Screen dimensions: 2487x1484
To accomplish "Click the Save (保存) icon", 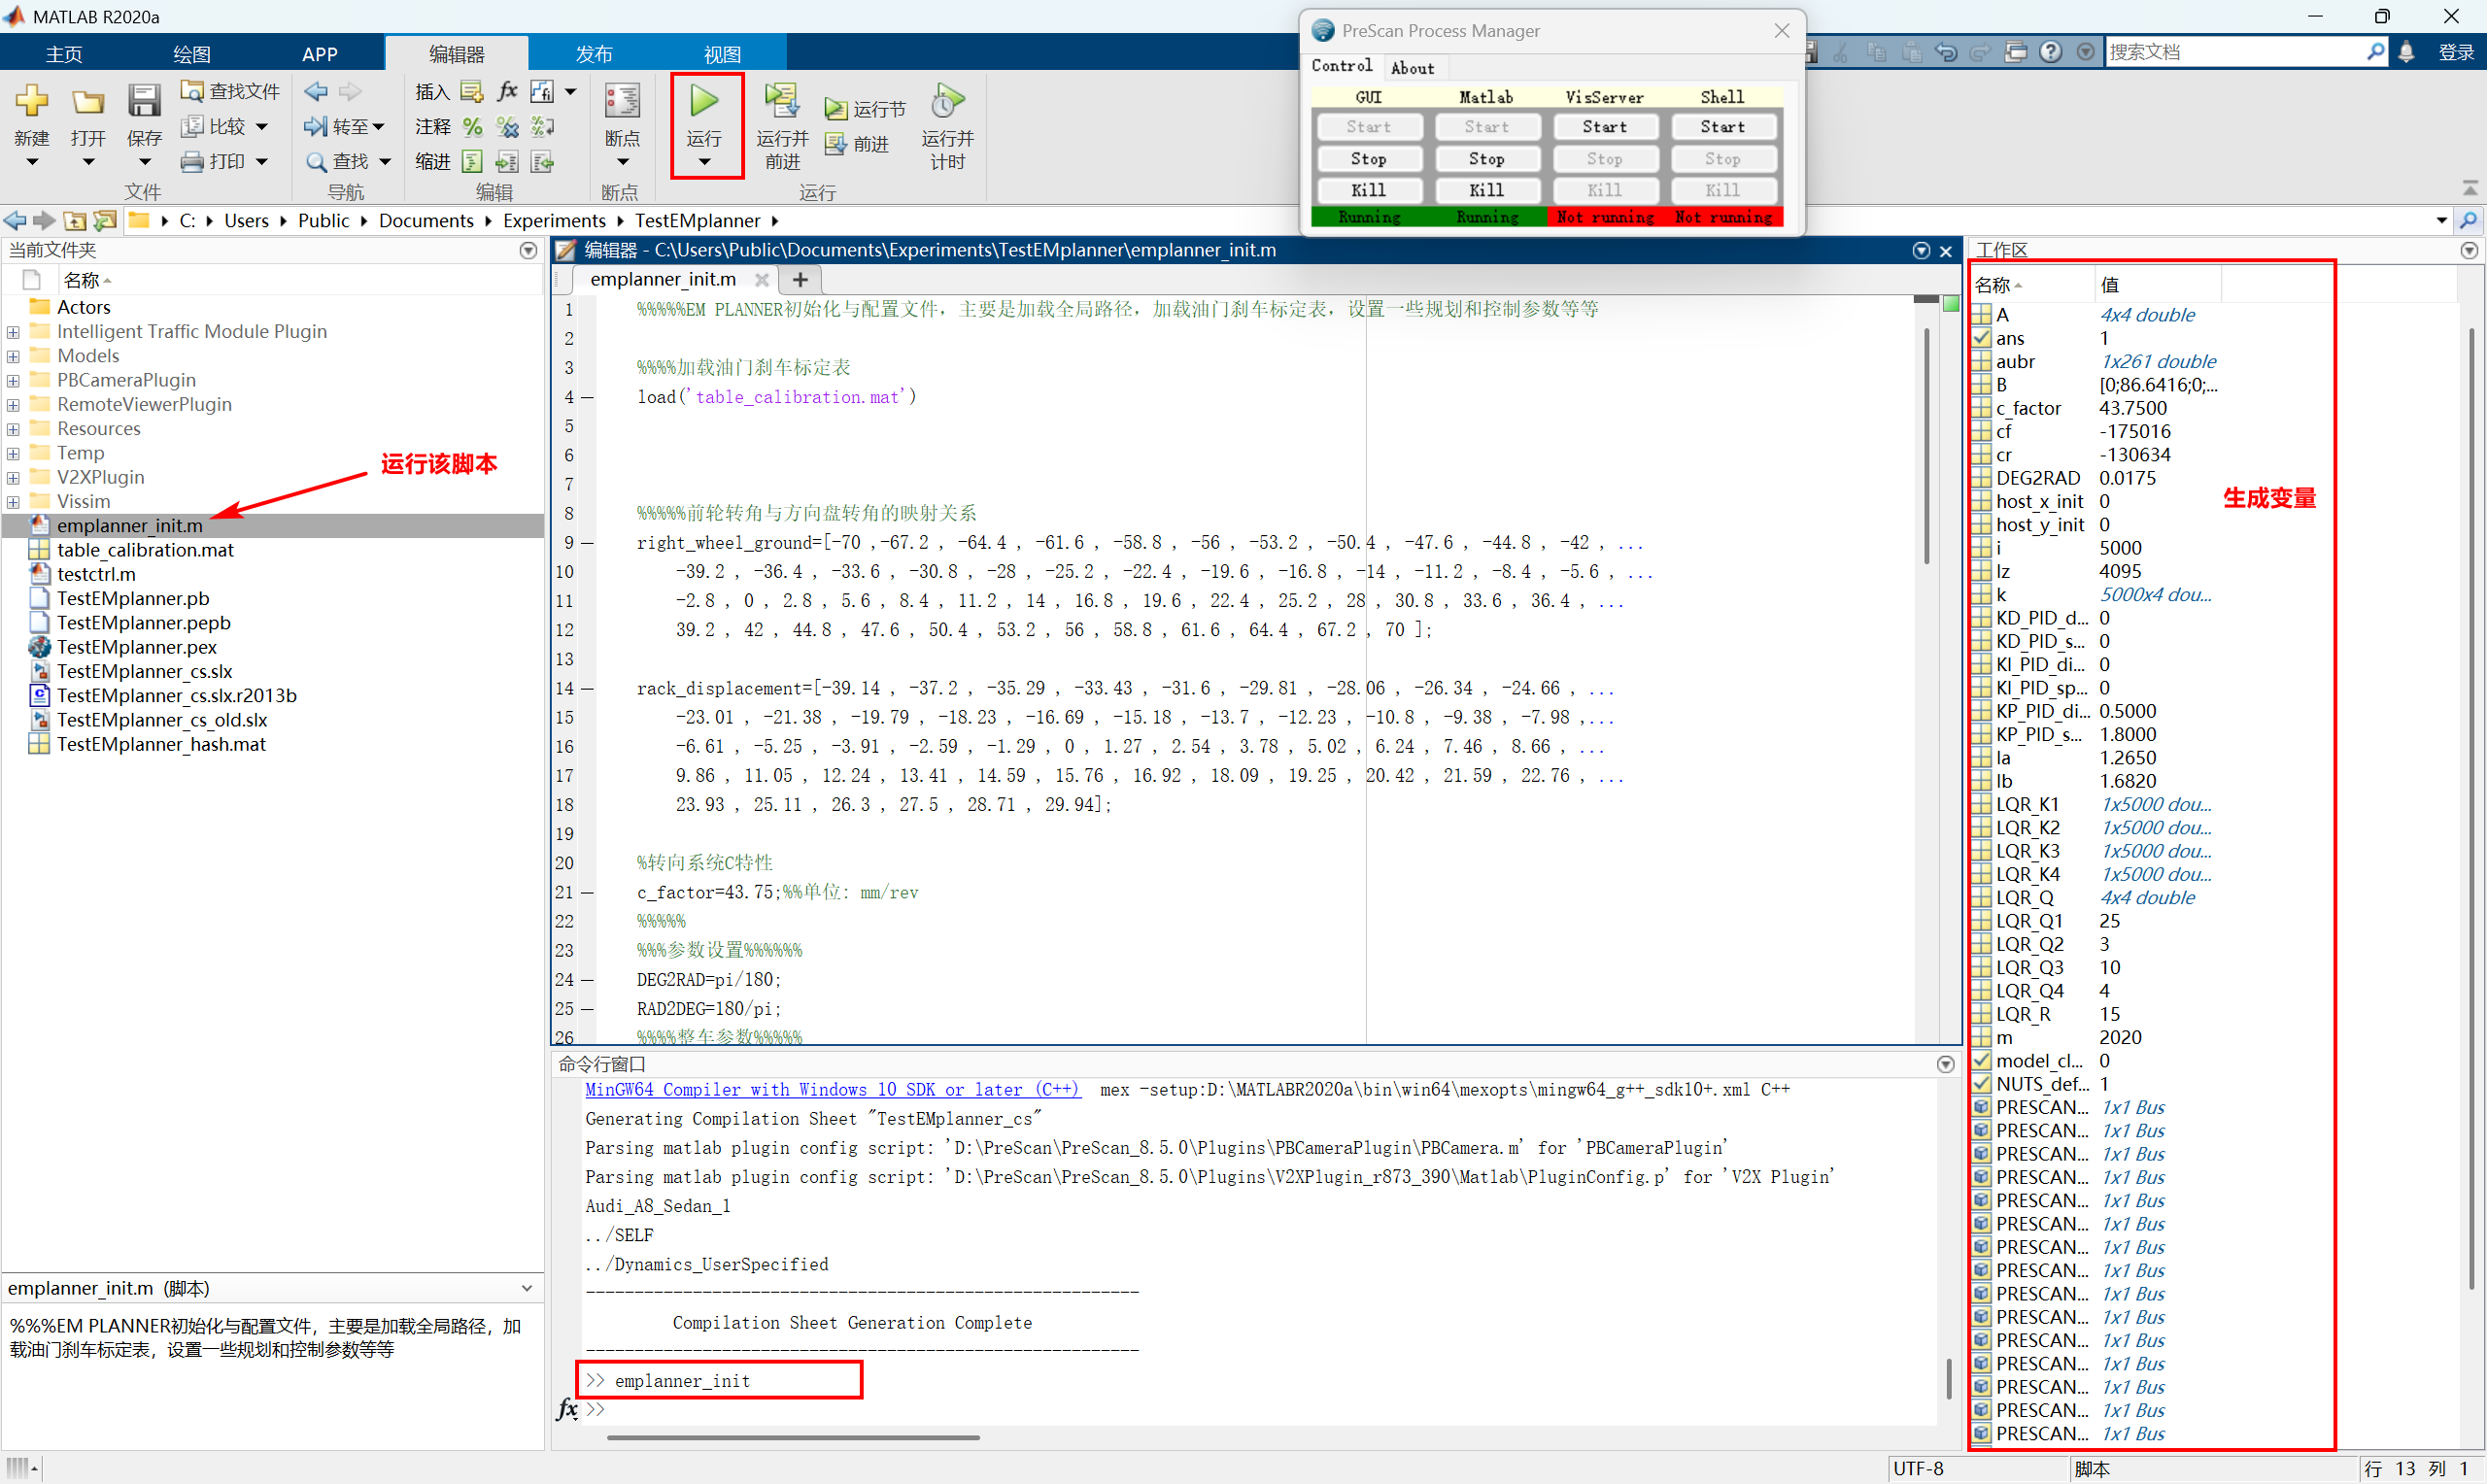I will tap(144, 102).
